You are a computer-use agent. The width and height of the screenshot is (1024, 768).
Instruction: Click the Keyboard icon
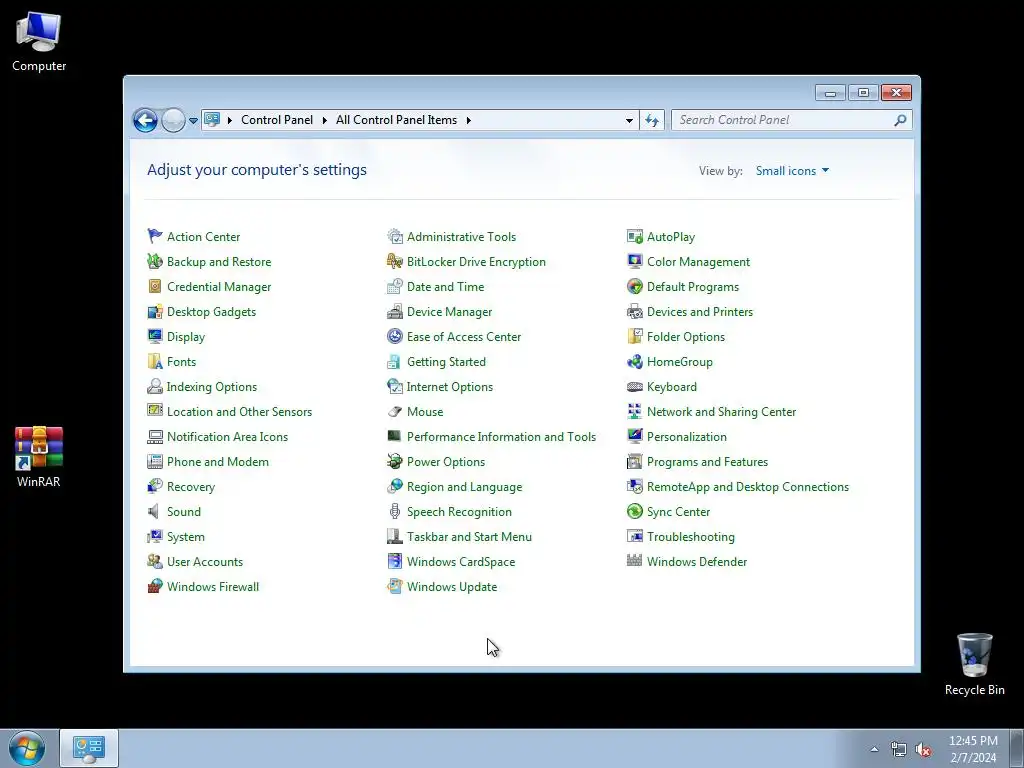pos(635,387)
